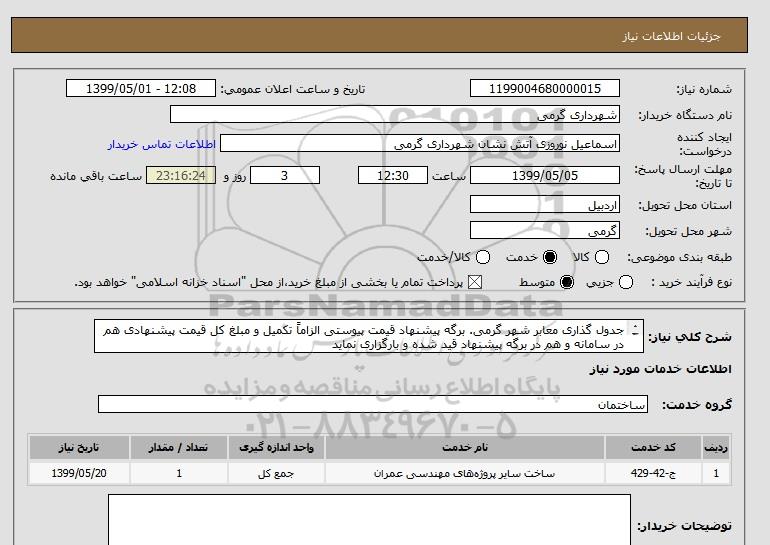Click unit cell جمع کل

click(x=276, y=473)
